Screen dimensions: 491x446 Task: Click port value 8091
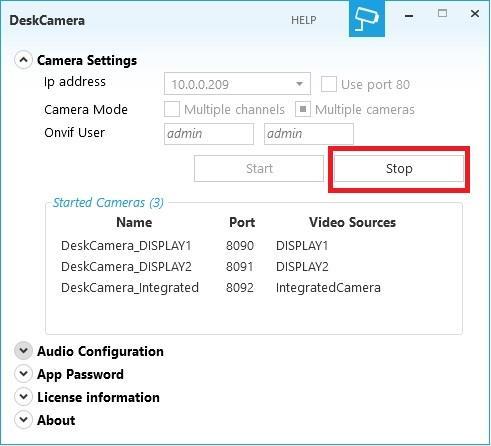240,267
